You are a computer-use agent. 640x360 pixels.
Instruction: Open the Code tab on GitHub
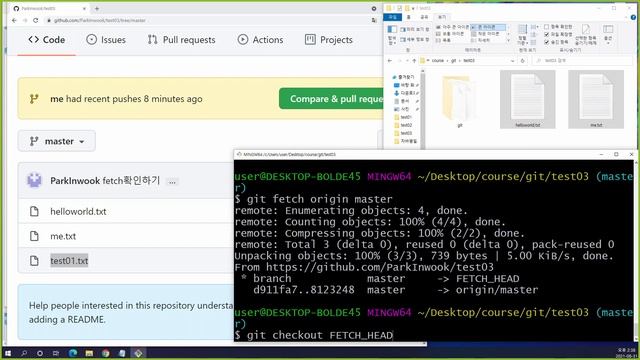tap(47, 40)
